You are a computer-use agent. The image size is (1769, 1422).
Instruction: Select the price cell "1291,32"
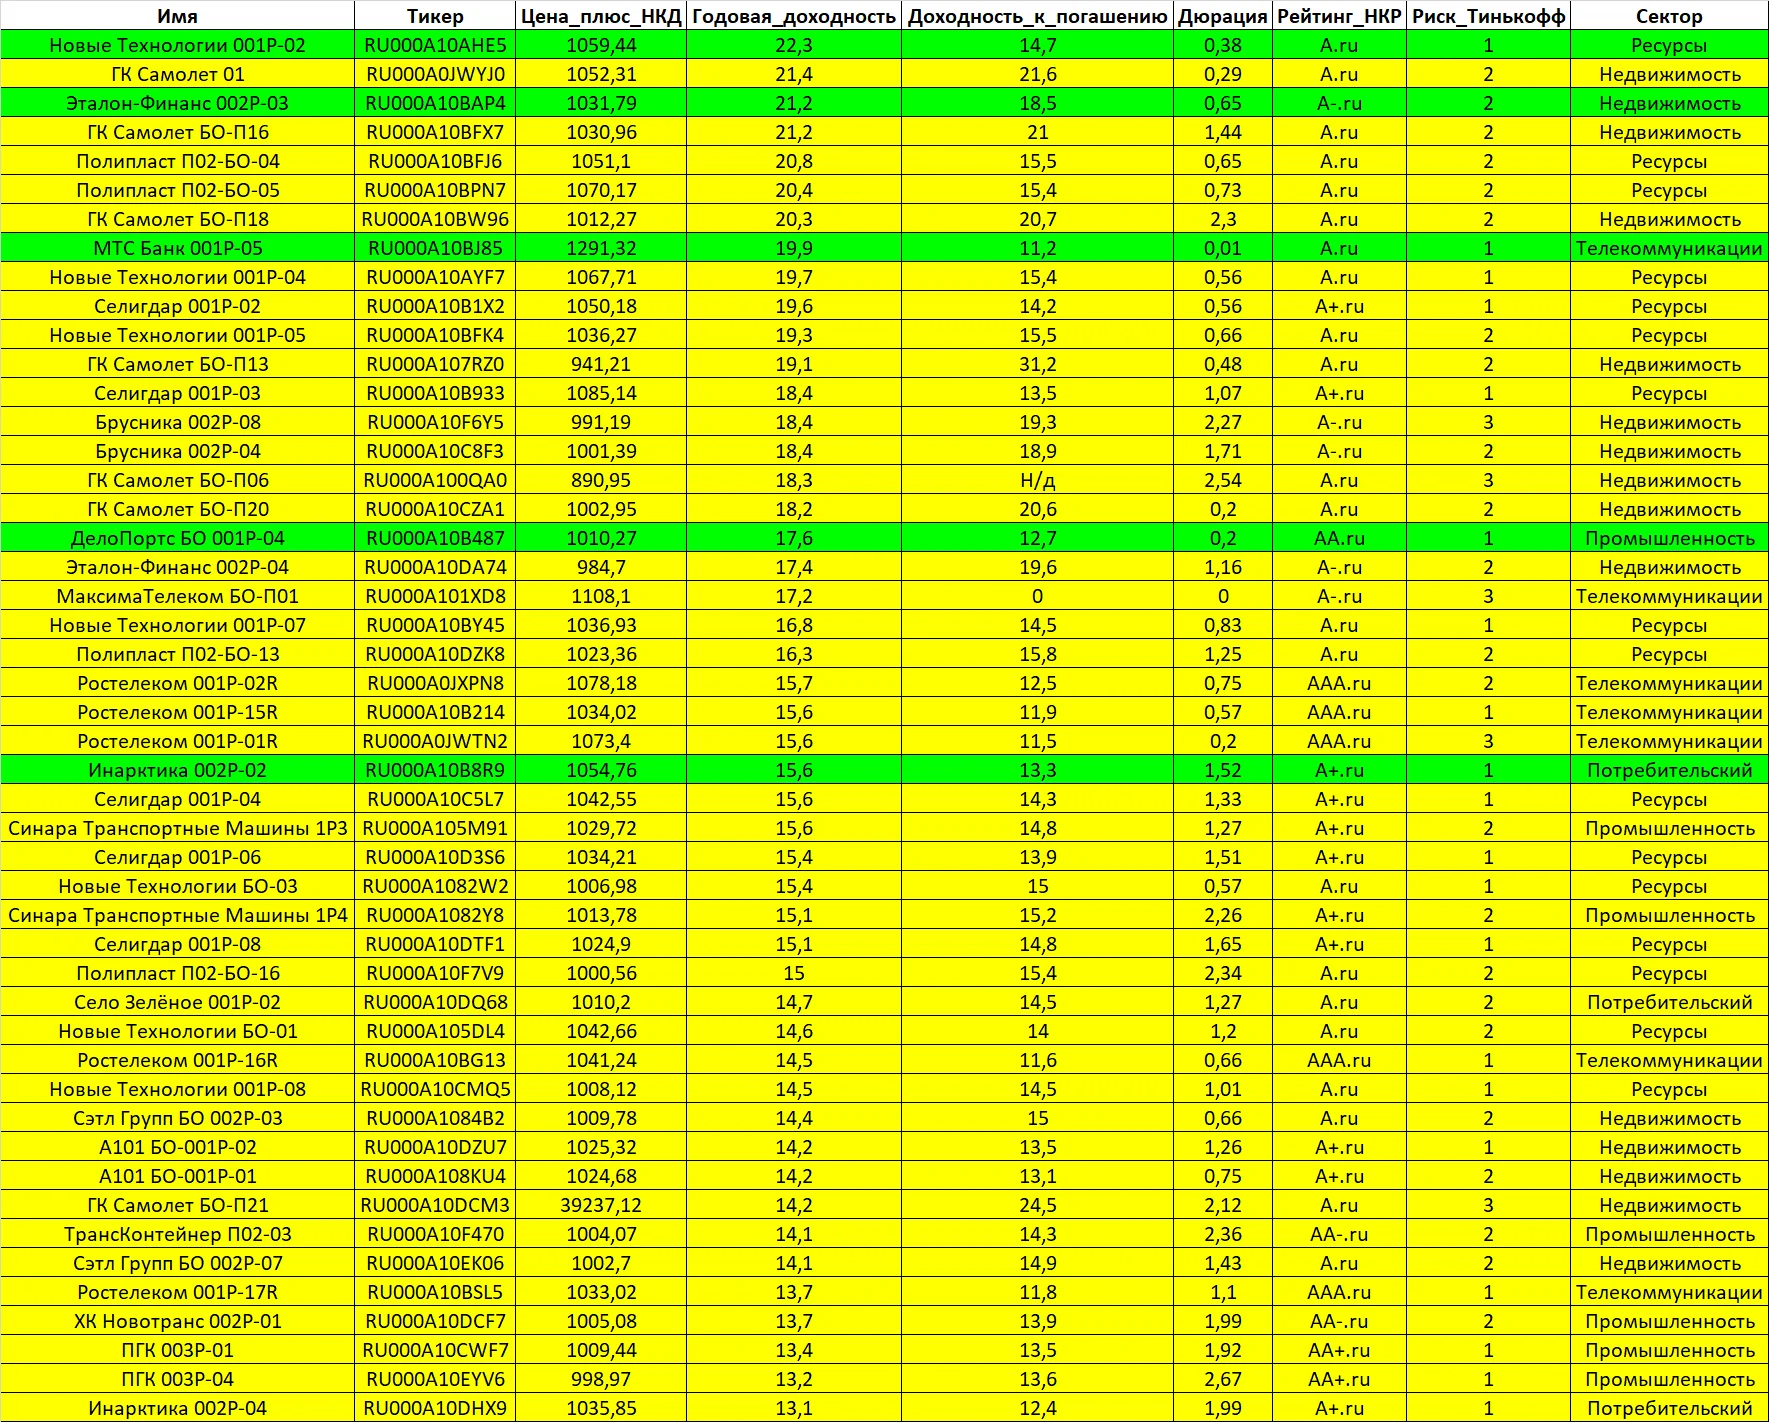click(601, 248)
